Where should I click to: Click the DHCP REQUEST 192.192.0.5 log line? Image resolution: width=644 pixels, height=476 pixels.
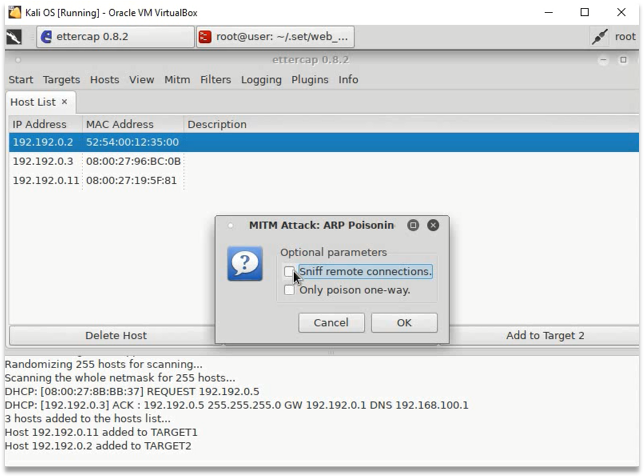[132, 391]
